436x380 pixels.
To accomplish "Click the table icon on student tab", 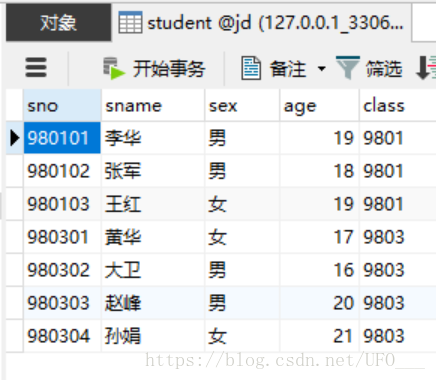I will (130, 22).
